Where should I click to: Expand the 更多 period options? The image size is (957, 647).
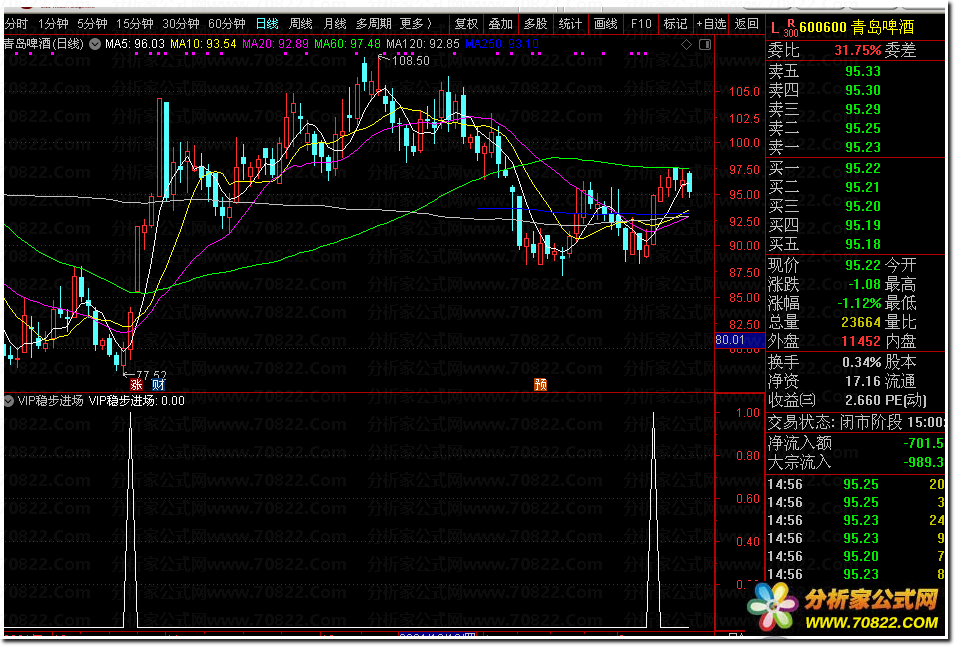[x=416, y=24]
